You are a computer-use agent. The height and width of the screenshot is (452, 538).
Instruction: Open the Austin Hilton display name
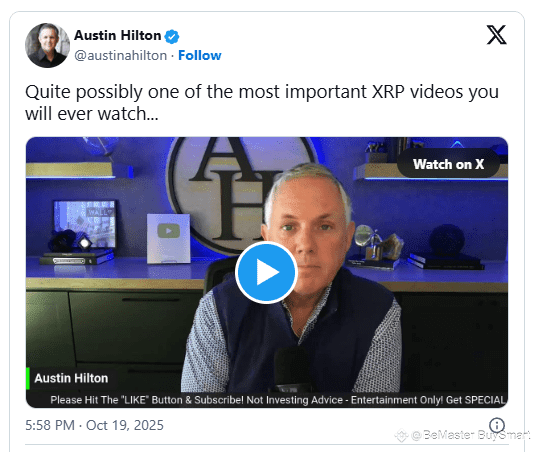click(118, 36)
